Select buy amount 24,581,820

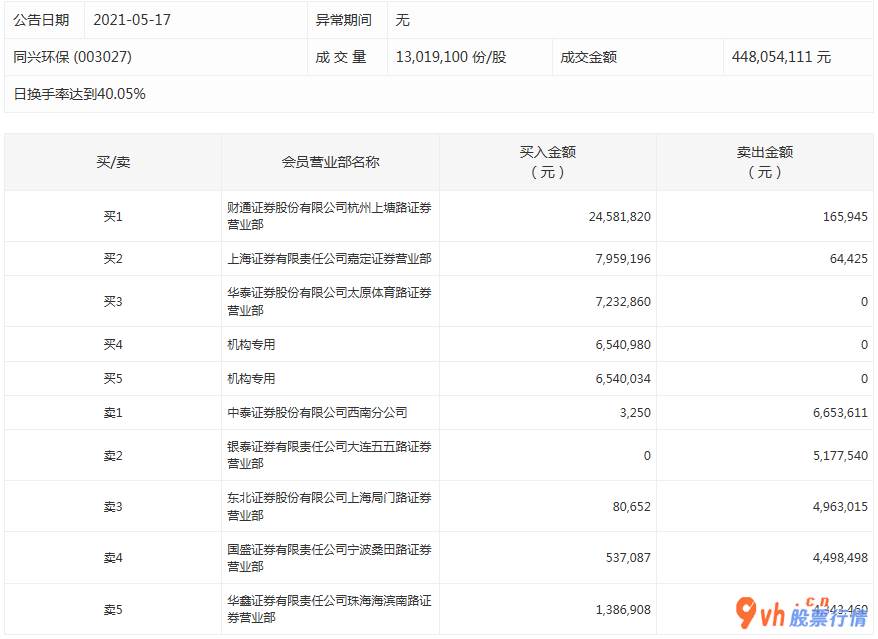tap(619, 216)
